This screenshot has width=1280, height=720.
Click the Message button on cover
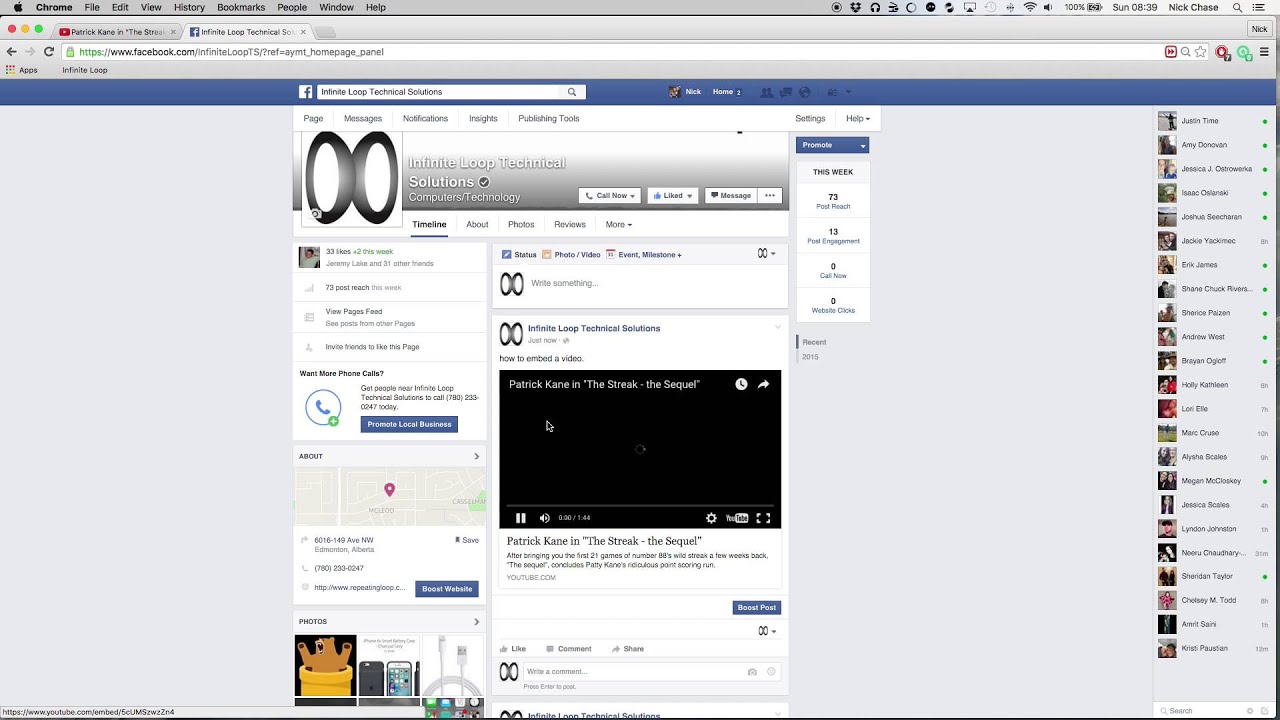[x=729, y=196]
